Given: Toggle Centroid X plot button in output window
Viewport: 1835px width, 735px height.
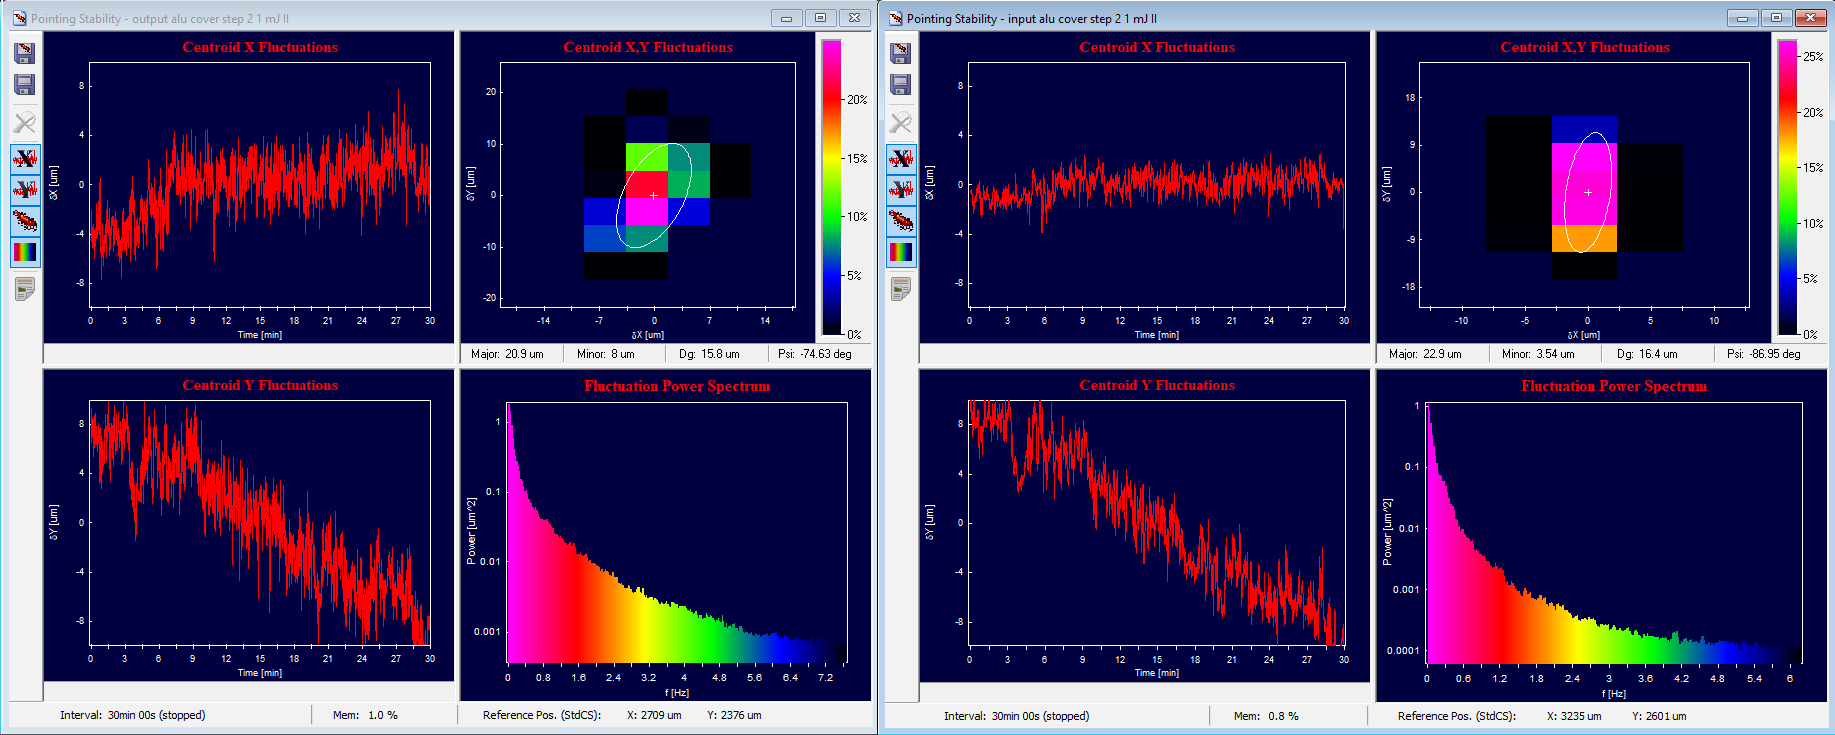Looking at the screenshot, I should point(25,159).
